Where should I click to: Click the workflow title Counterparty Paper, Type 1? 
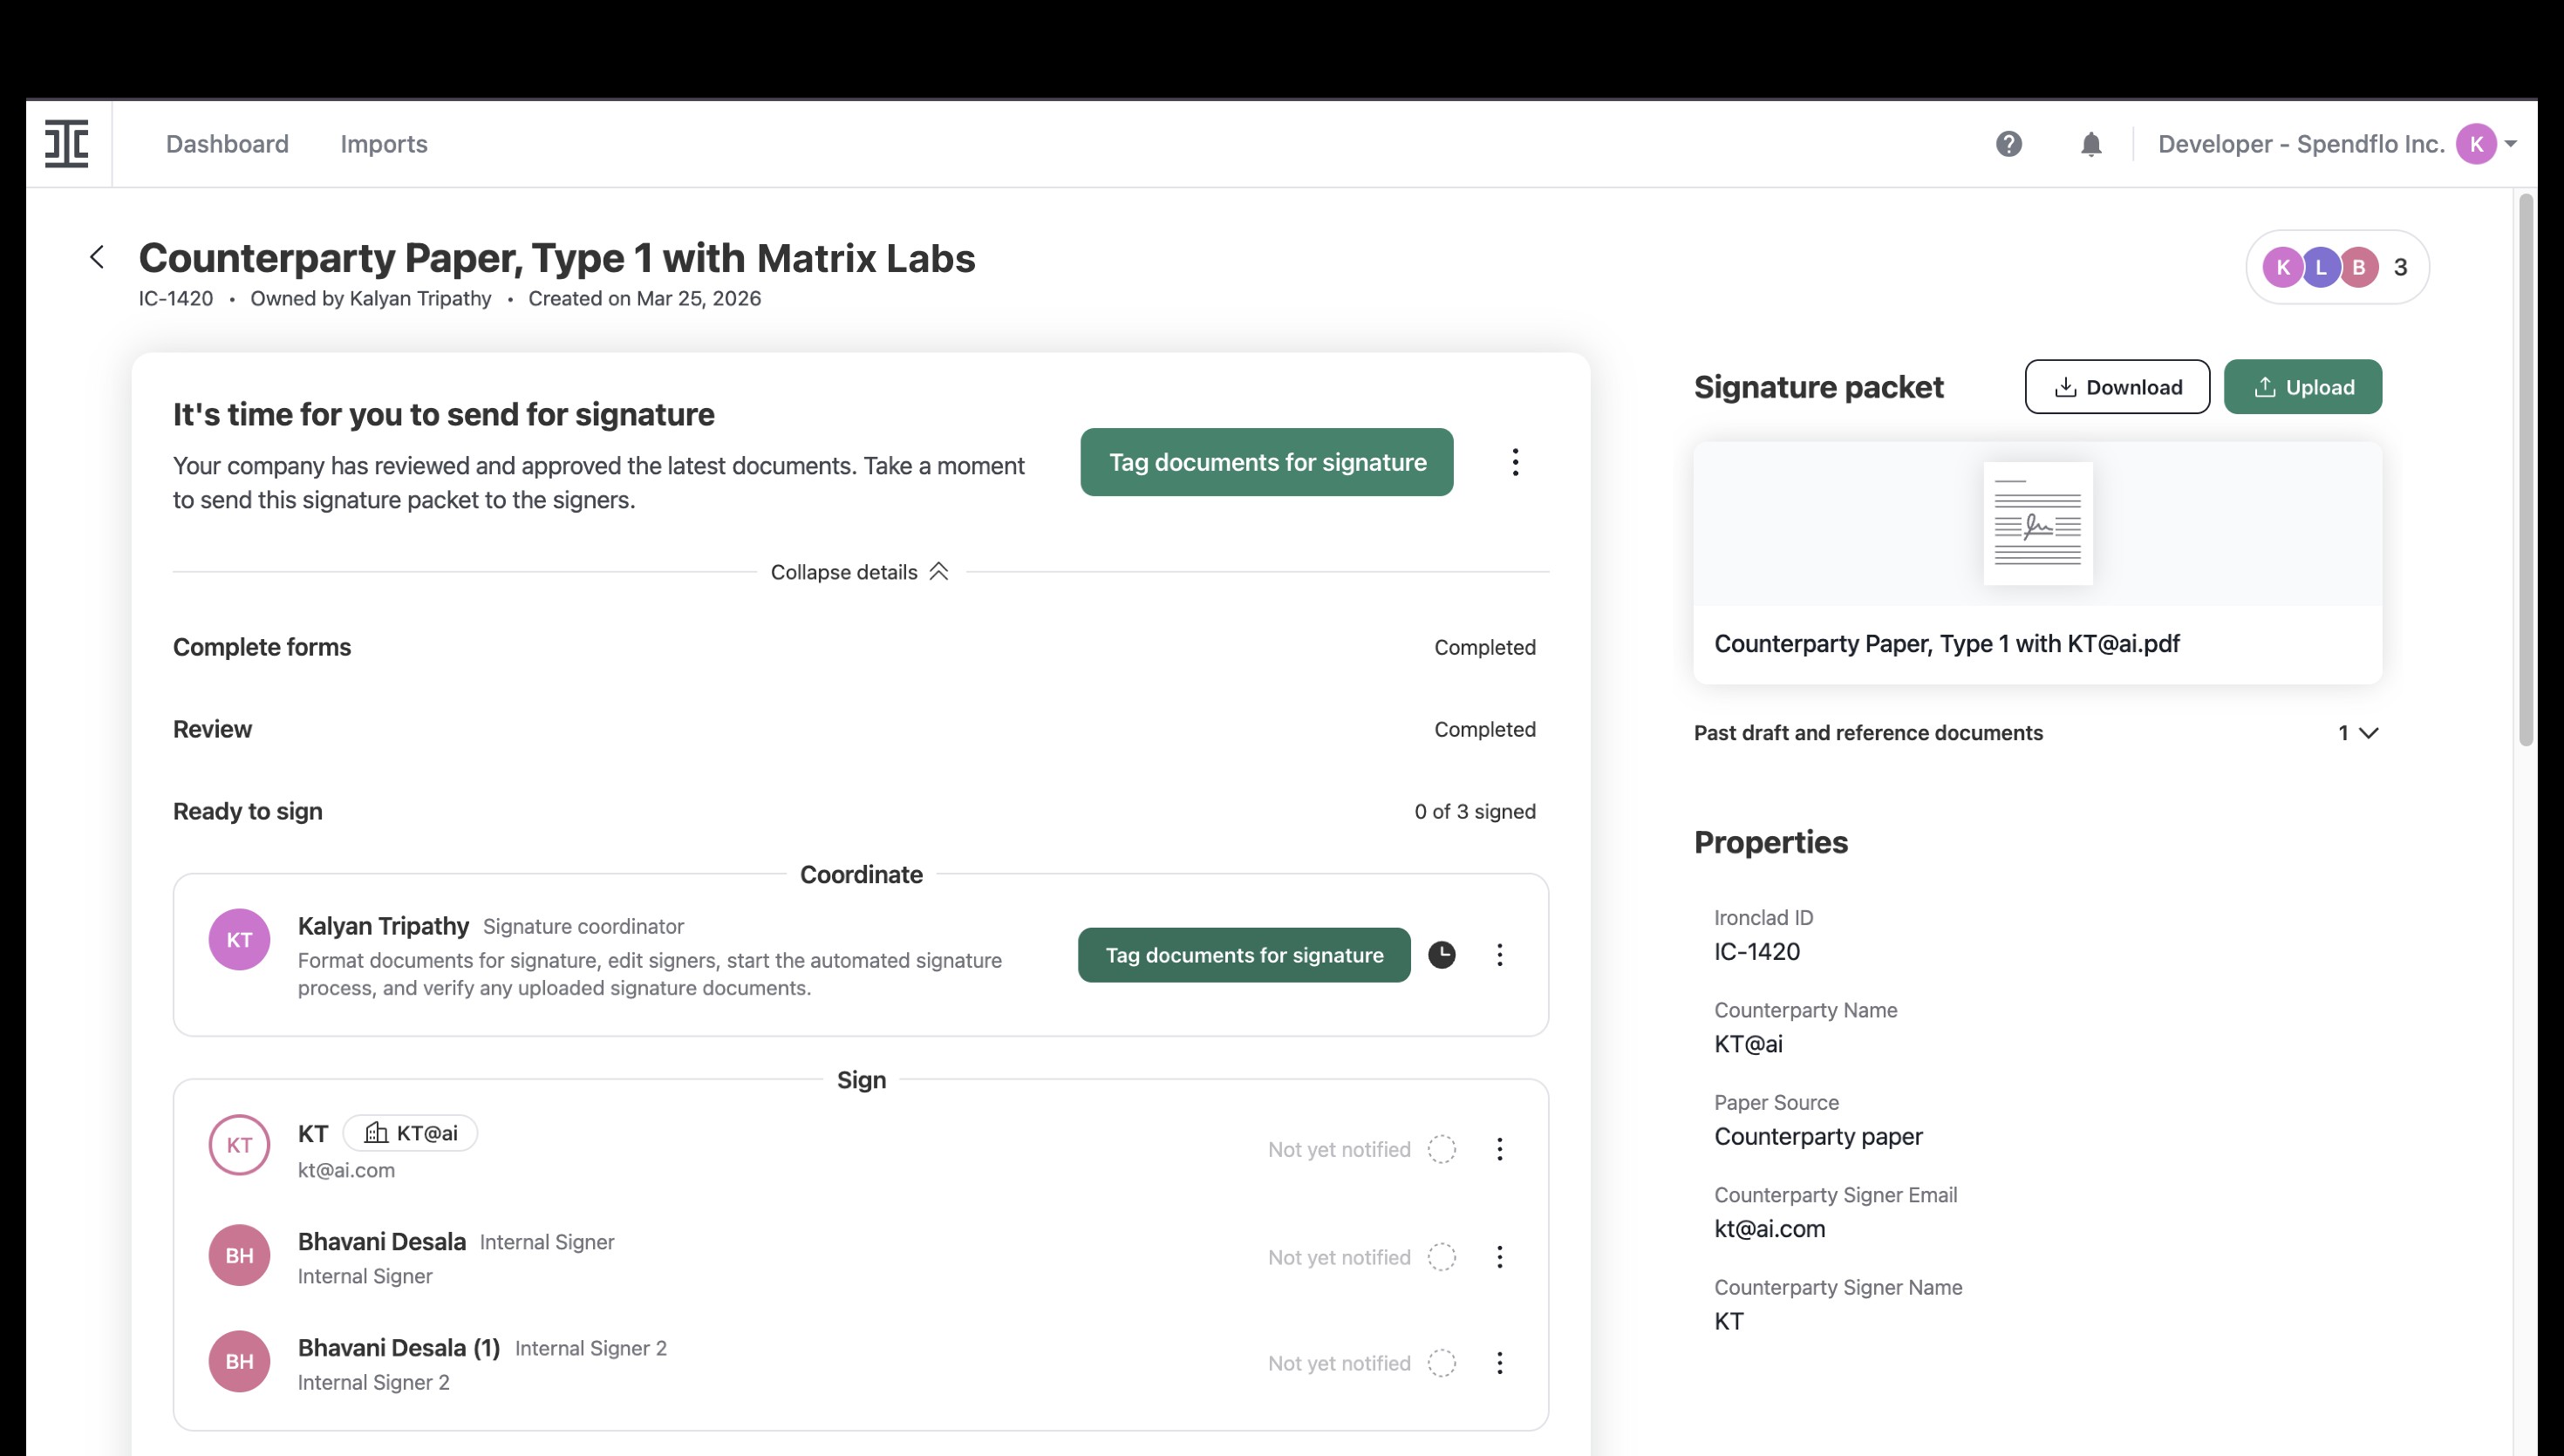click(557, 258)
